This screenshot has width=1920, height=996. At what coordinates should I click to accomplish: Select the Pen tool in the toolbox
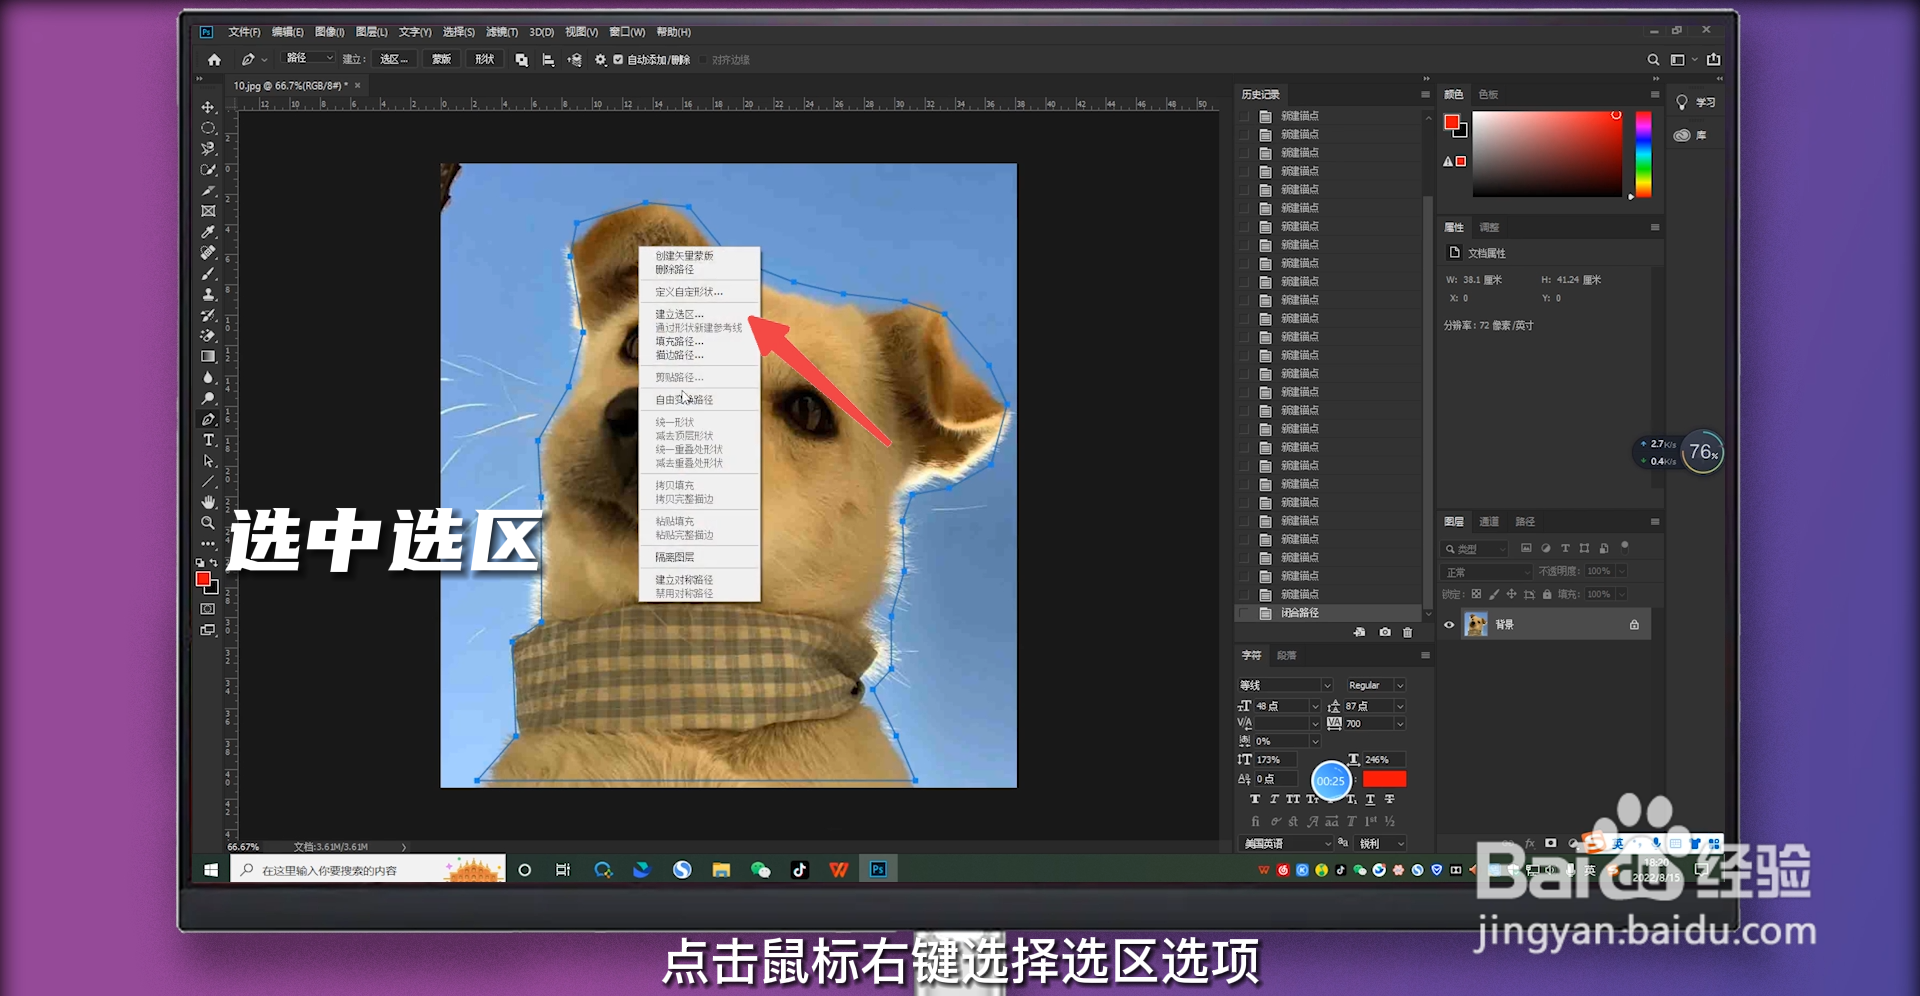tap(208, 420)
